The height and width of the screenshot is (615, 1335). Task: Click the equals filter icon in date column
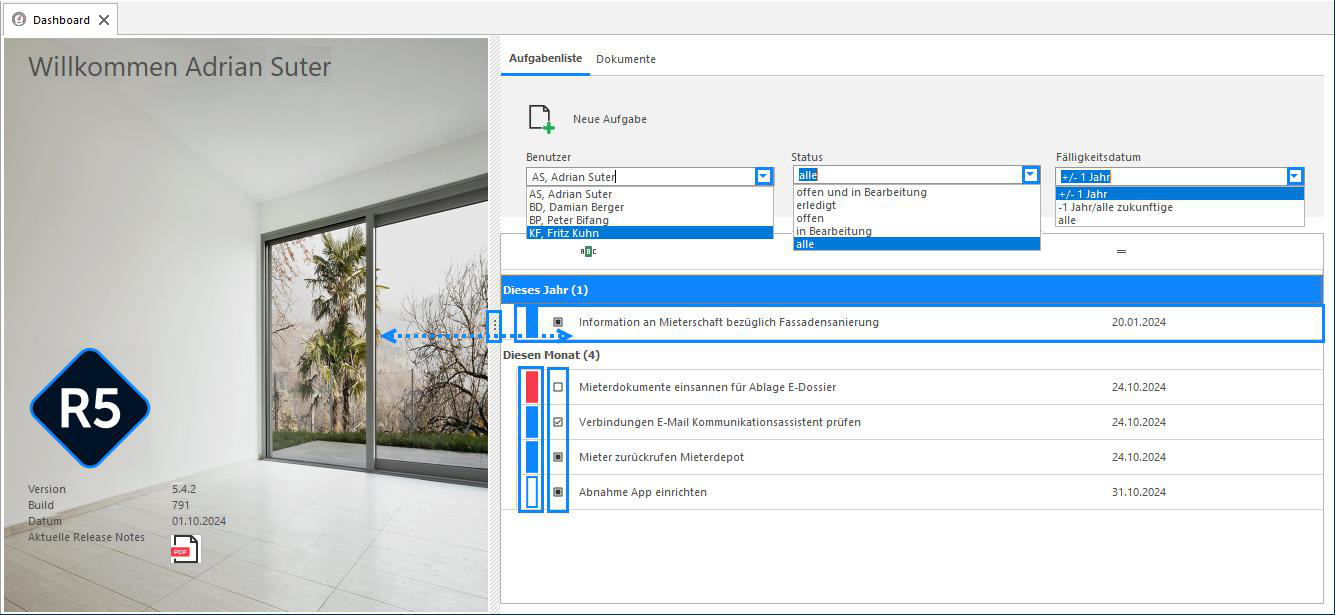point(1121,251)
